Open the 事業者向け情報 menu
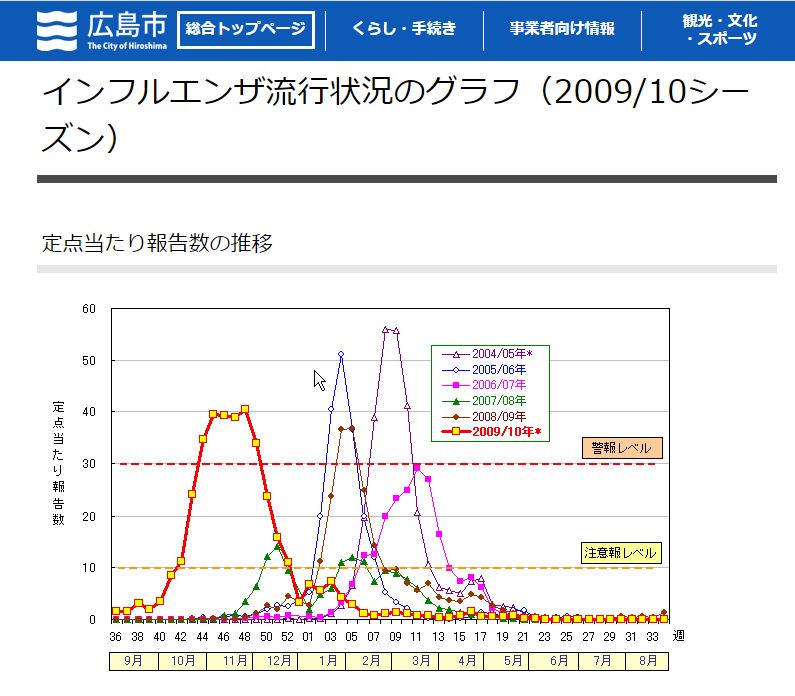This screenshot has height=696, width=795. click(562, 28)
